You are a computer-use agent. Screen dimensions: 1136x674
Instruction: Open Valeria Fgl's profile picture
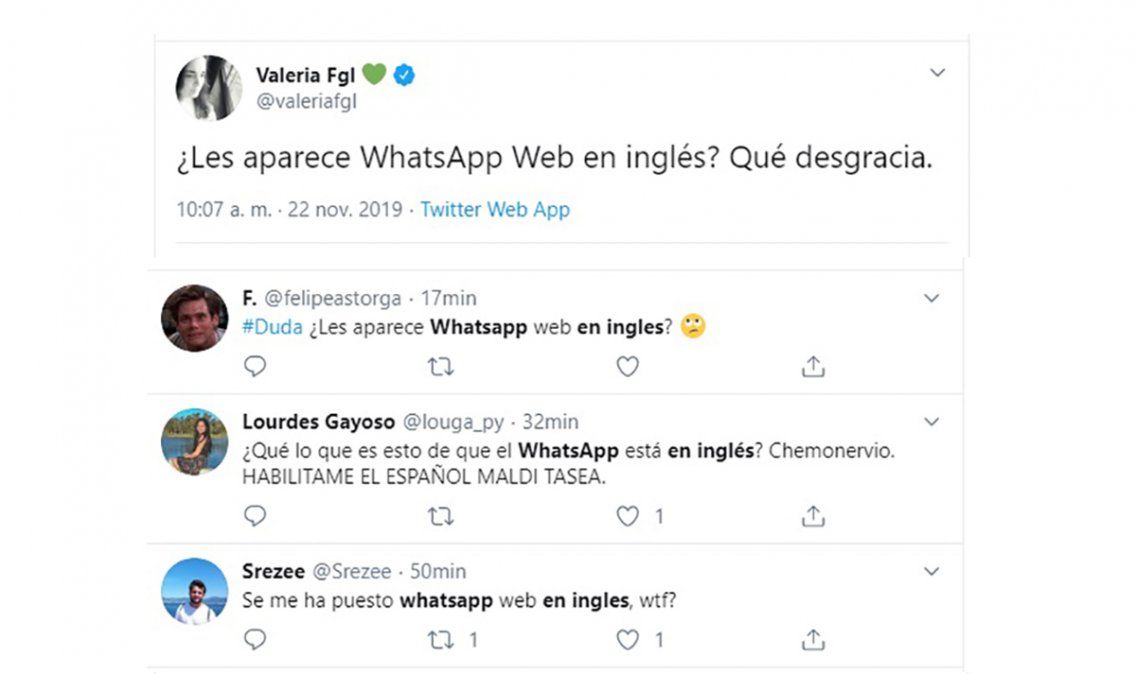tap(209, 89)
